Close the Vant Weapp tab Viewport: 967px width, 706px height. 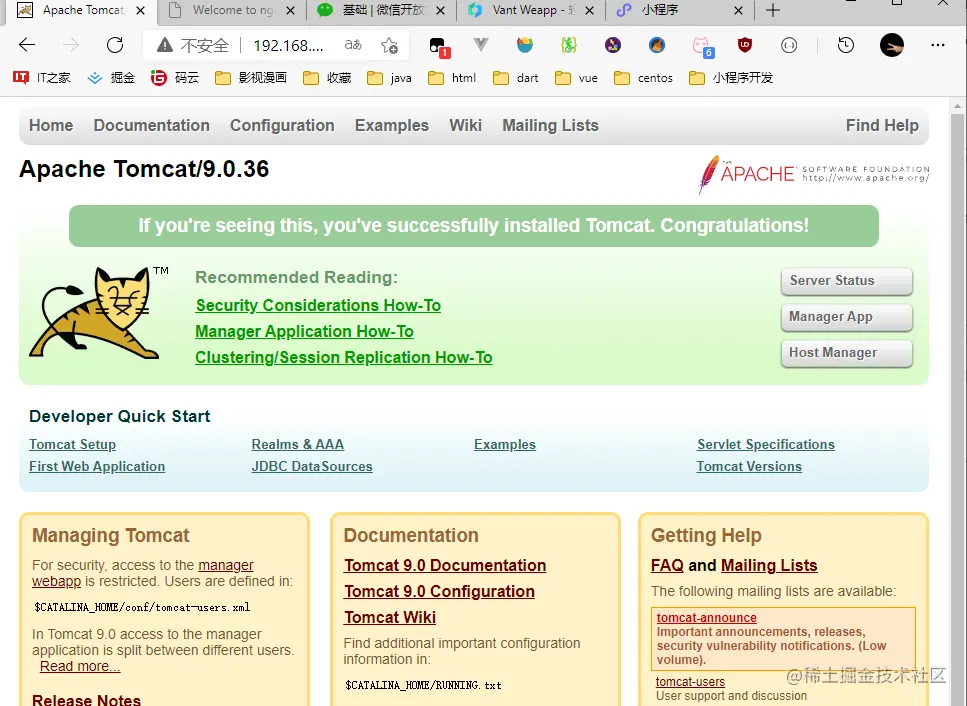tap(590, 10)
